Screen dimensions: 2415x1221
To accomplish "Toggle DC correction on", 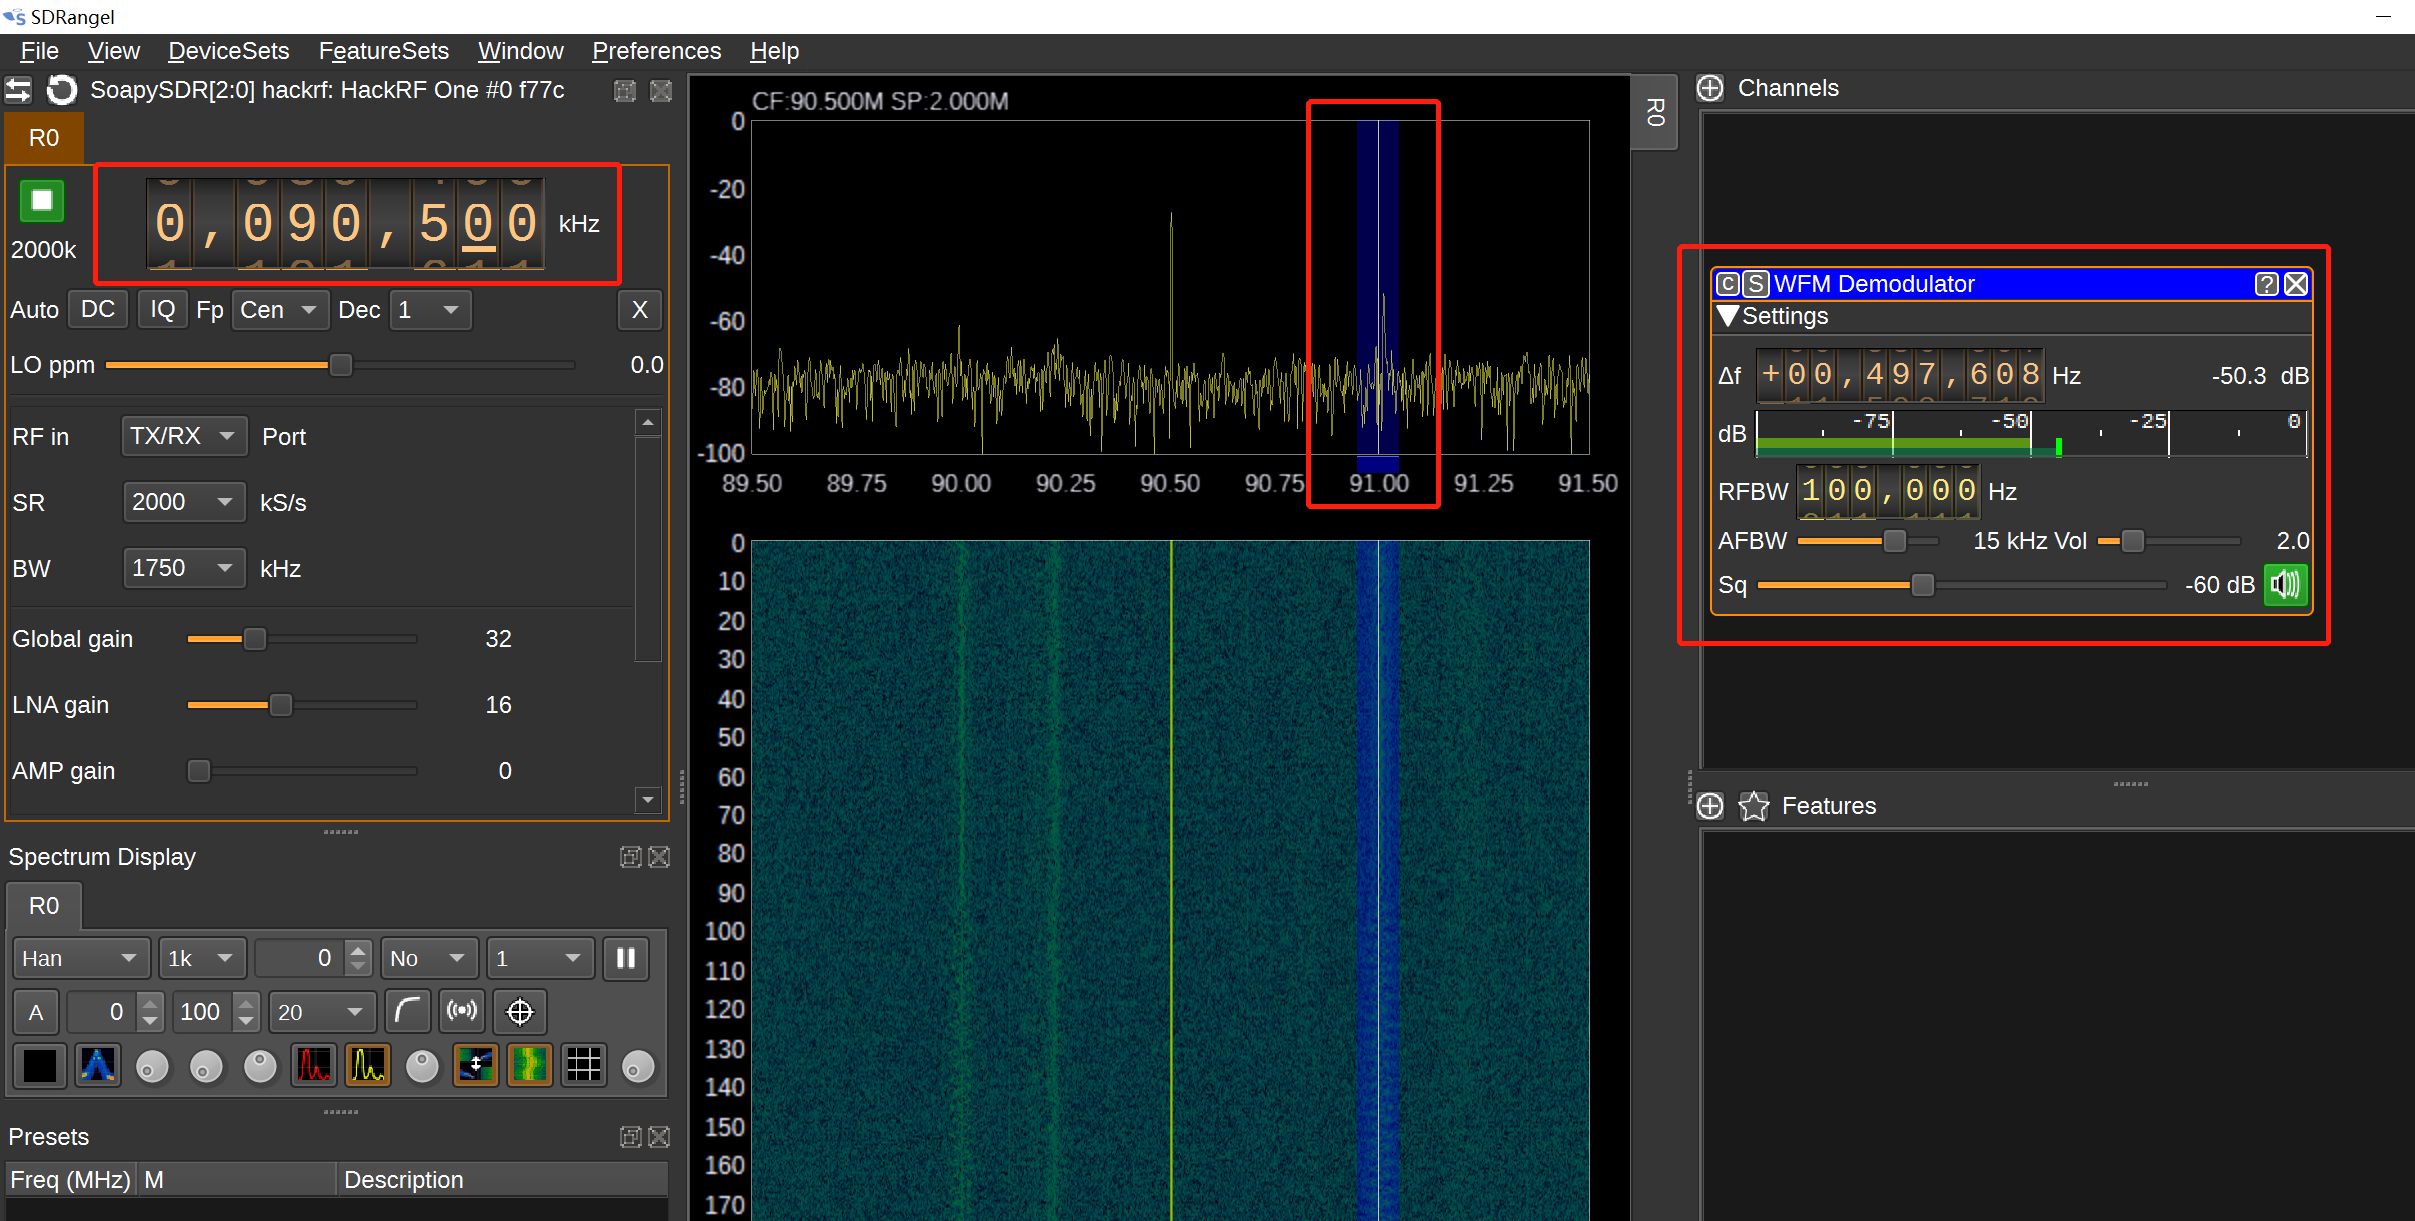I will (x=97, y=309).
